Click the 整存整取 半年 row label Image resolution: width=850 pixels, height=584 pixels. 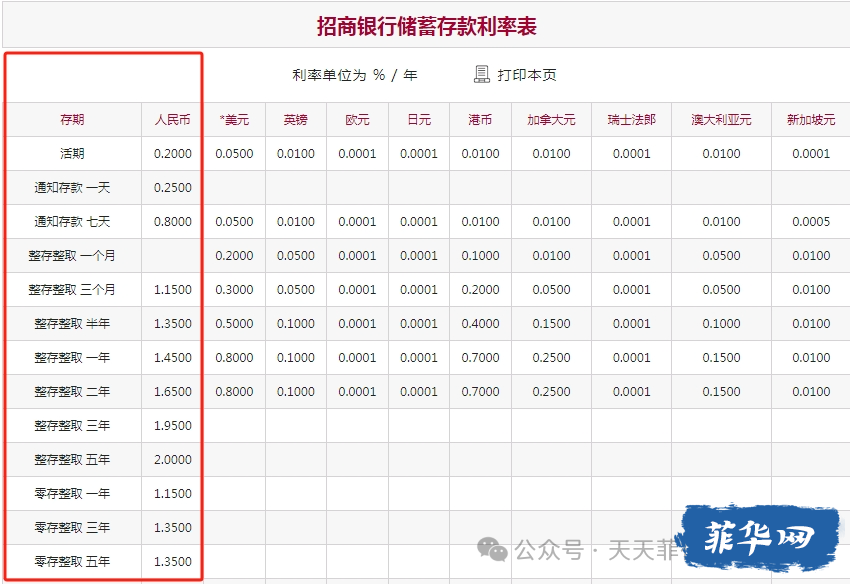(72, 324)
